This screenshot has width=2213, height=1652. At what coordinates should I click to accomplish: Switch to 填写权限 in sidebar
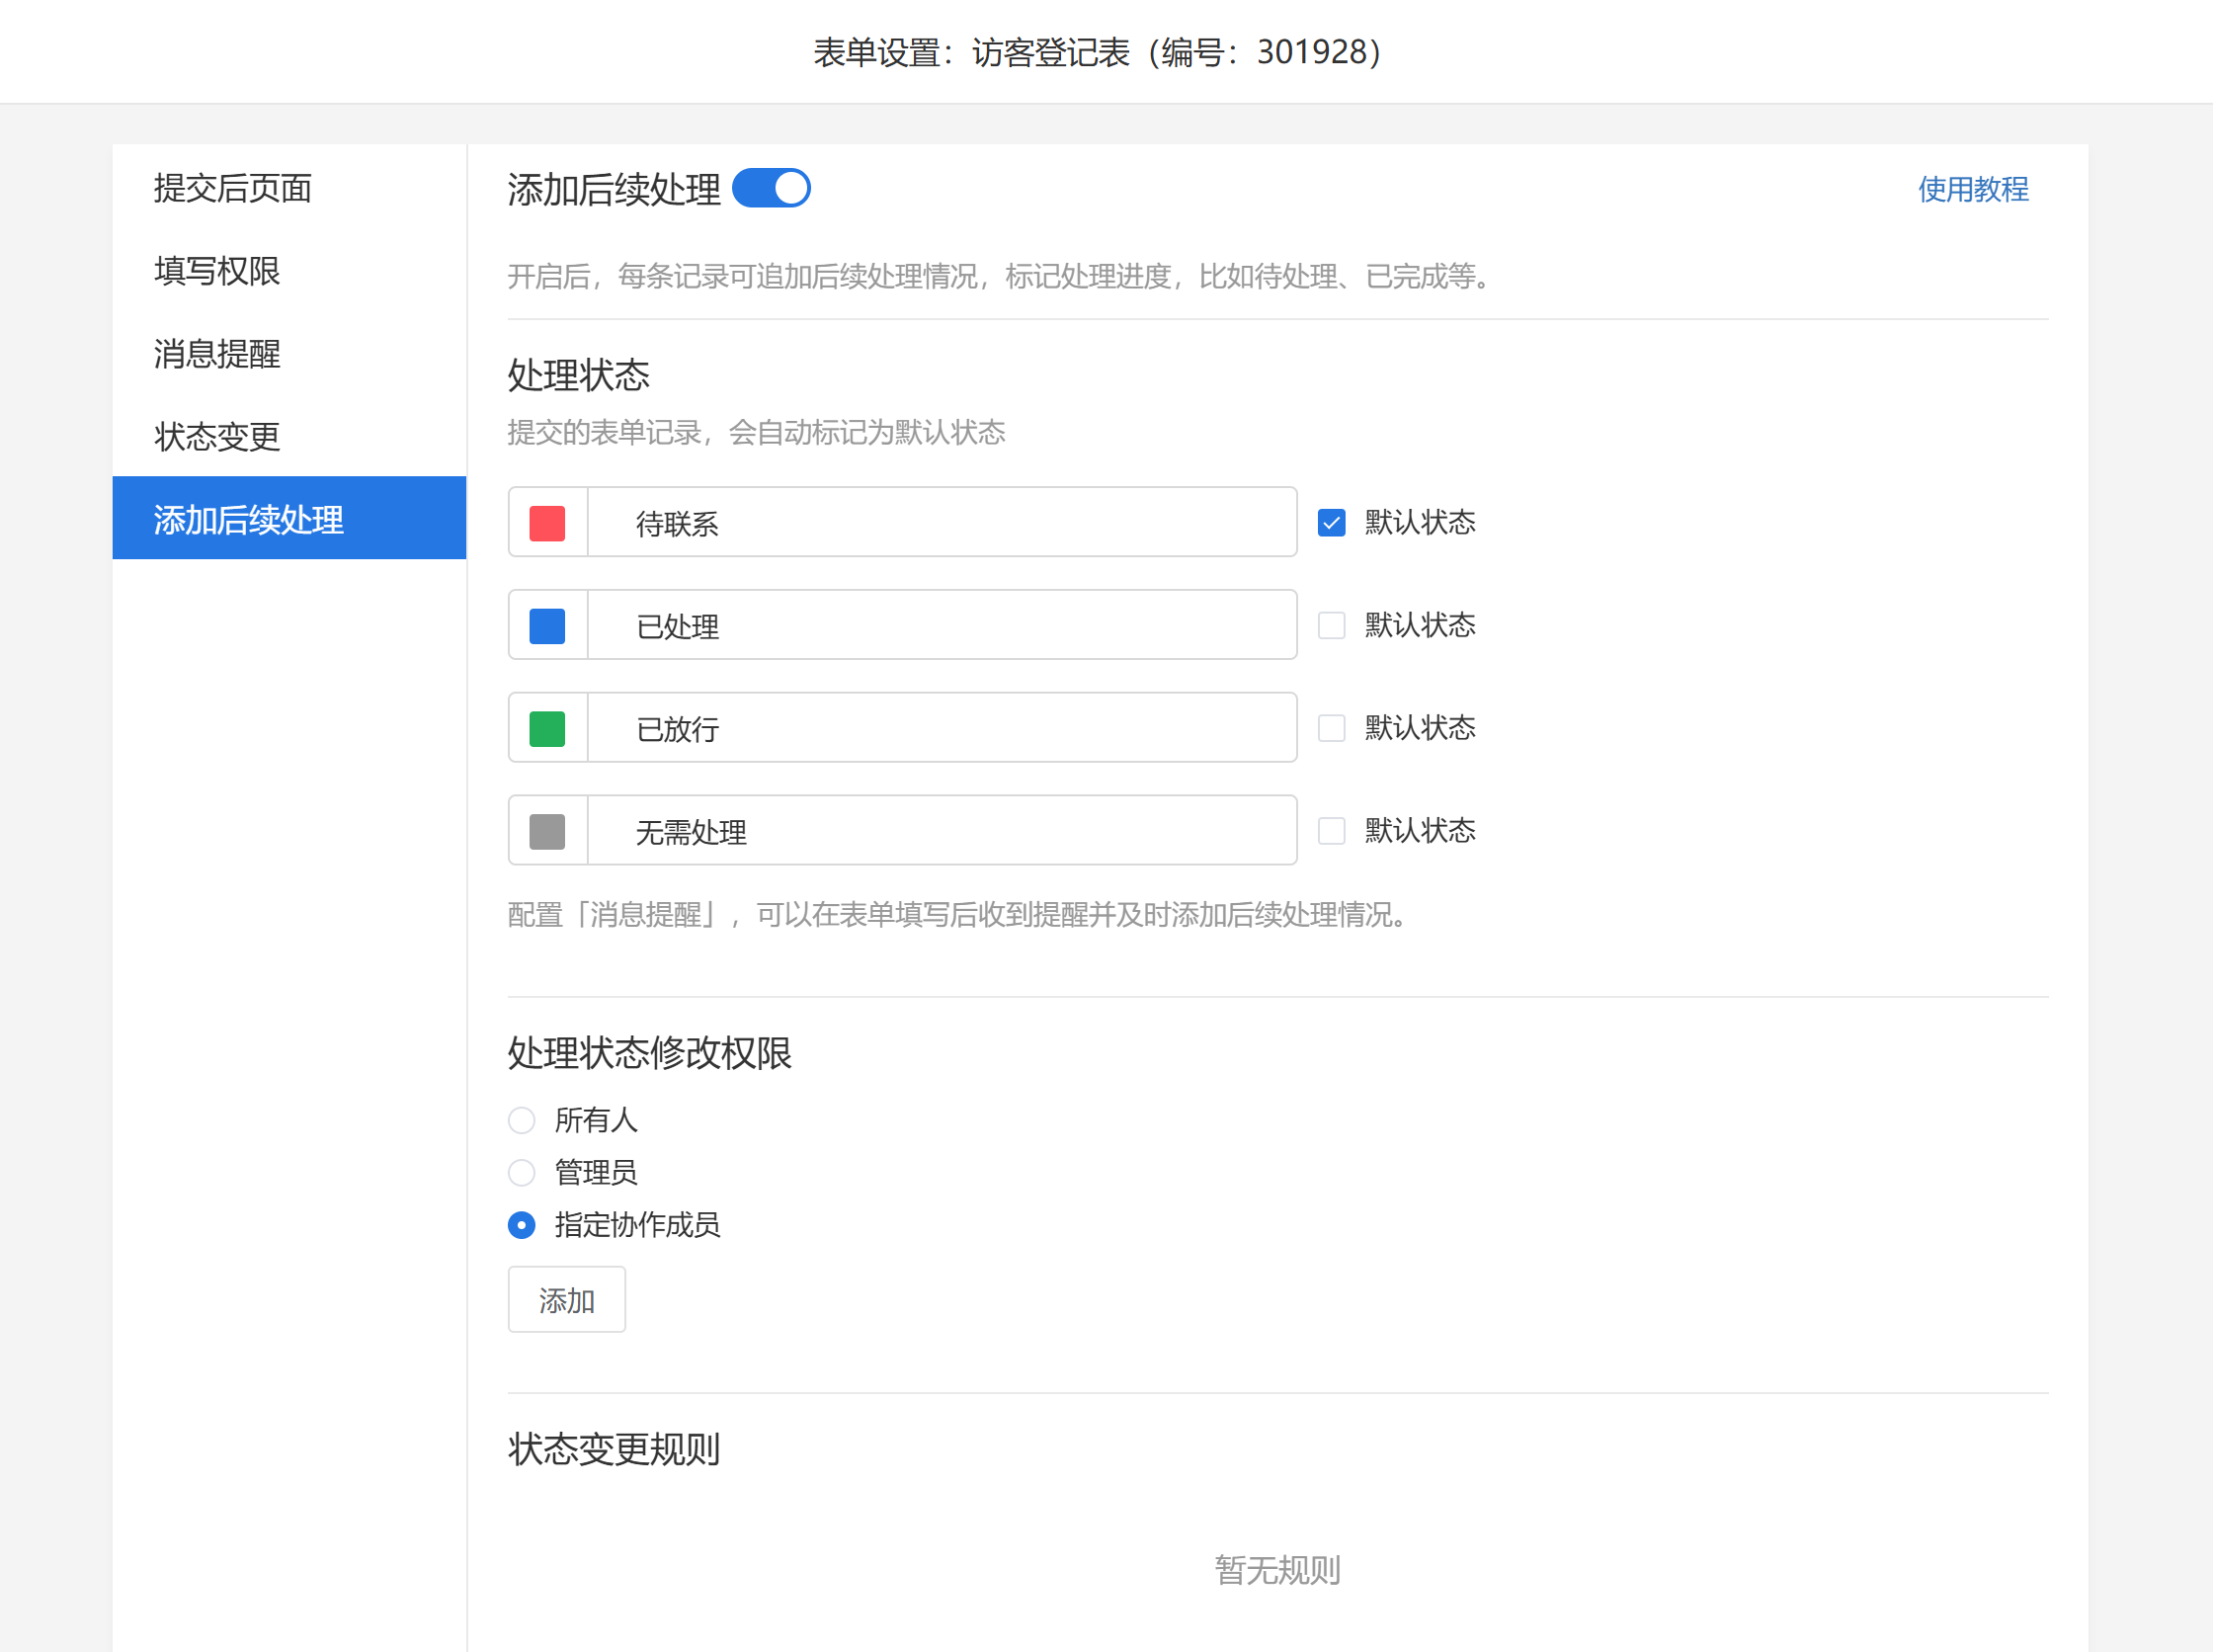click(217, 271)
